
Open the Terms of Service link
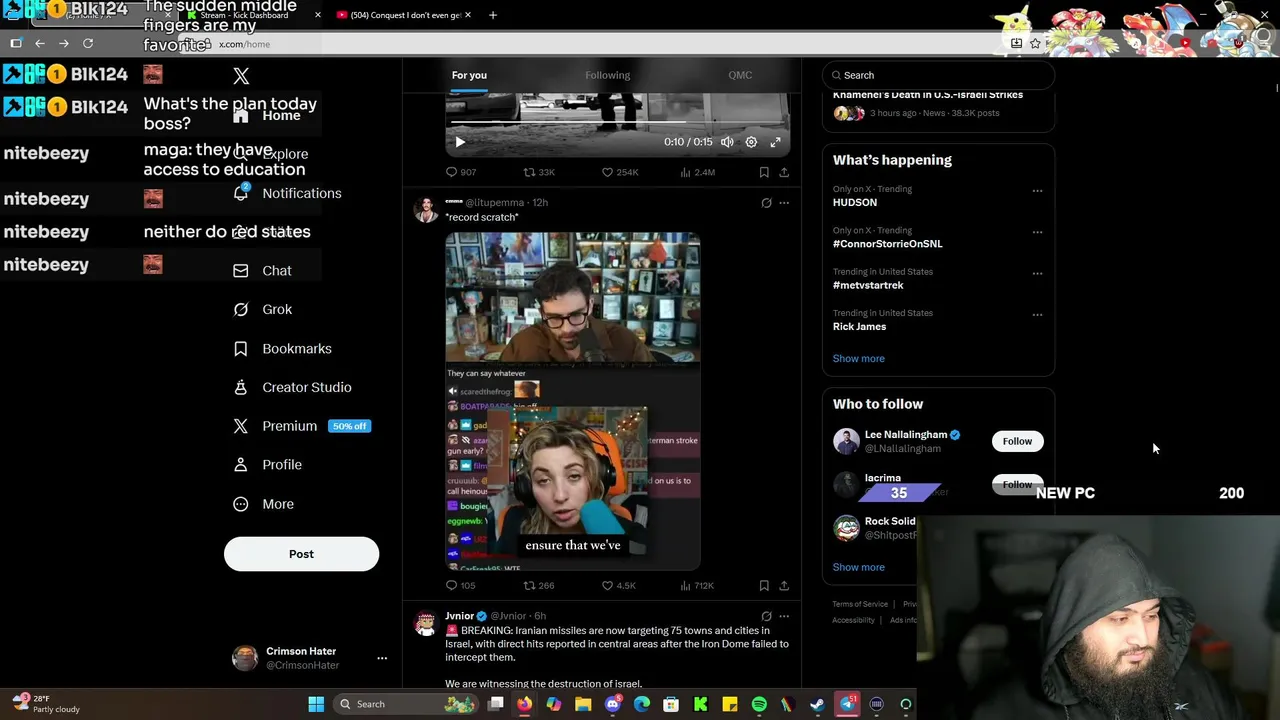point(860,604)
